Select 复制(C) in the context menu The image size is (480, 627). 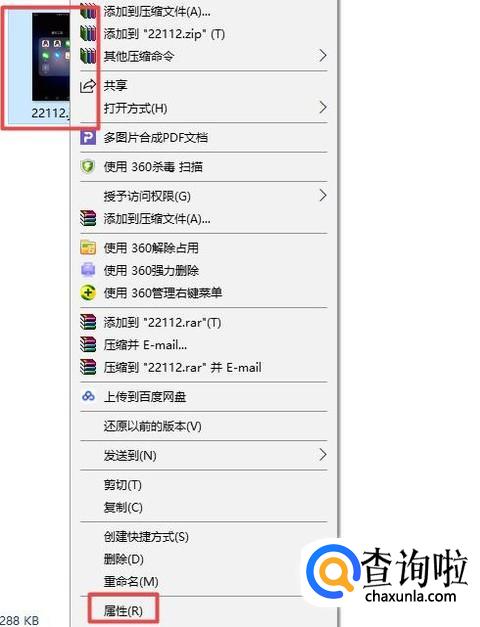coord(123,507)
